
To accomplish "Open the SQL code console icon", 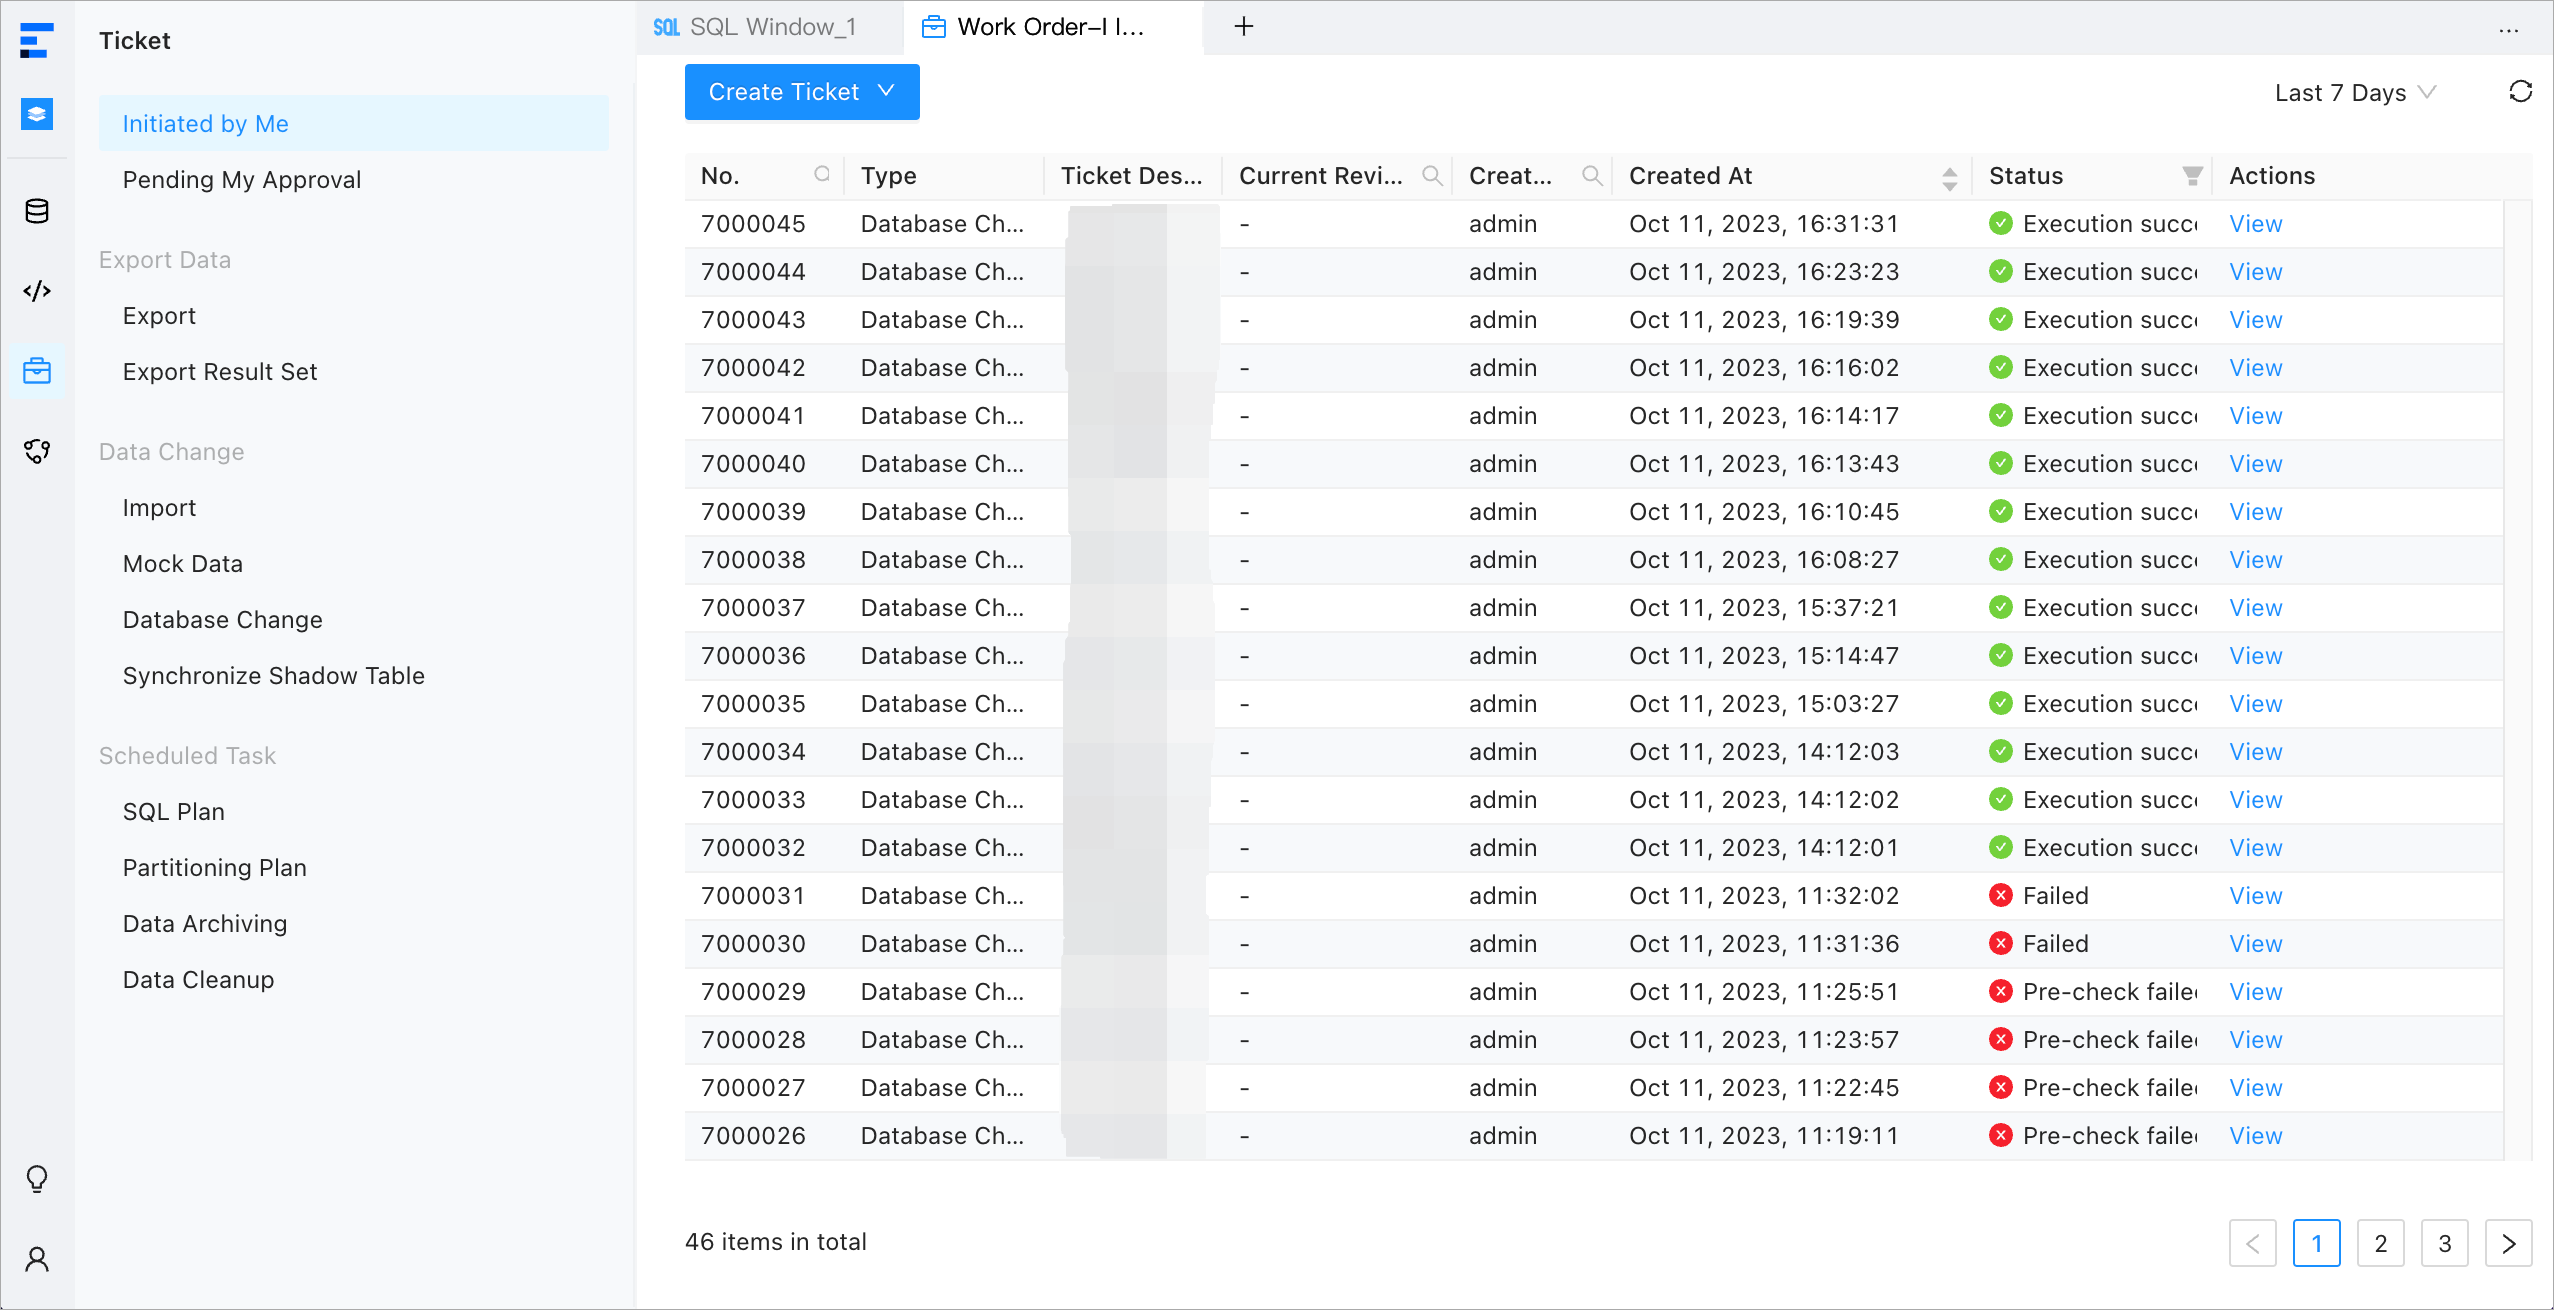I will click(x=37, y=291).
